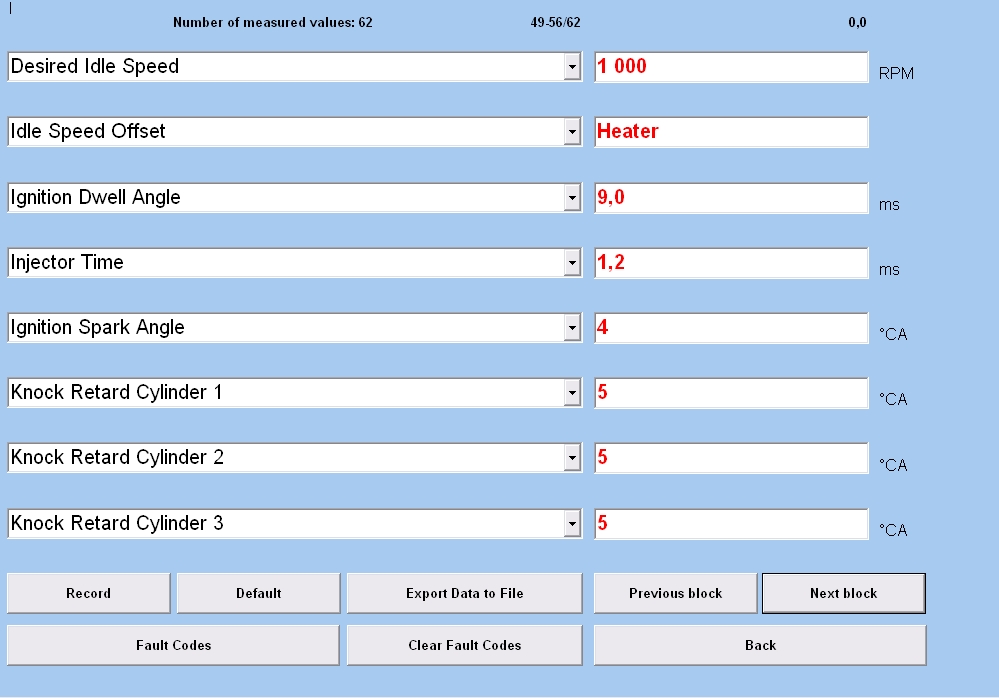
Task: Restore the Default parameter selection
Action: [259, 594]
